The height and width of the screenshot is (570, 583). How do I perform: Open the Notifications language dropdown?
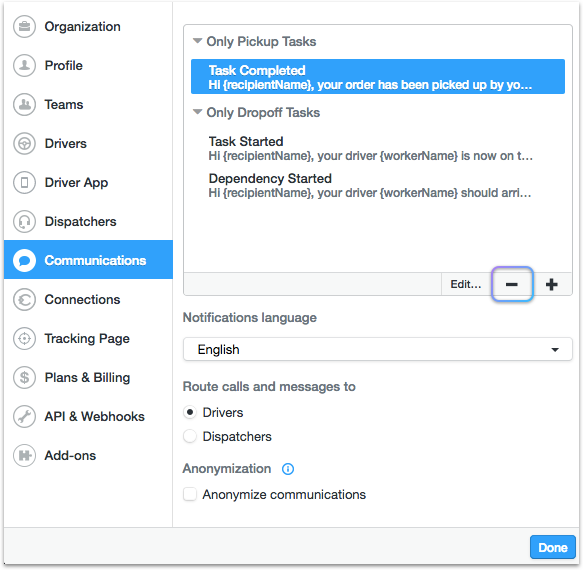coord(378,349)
